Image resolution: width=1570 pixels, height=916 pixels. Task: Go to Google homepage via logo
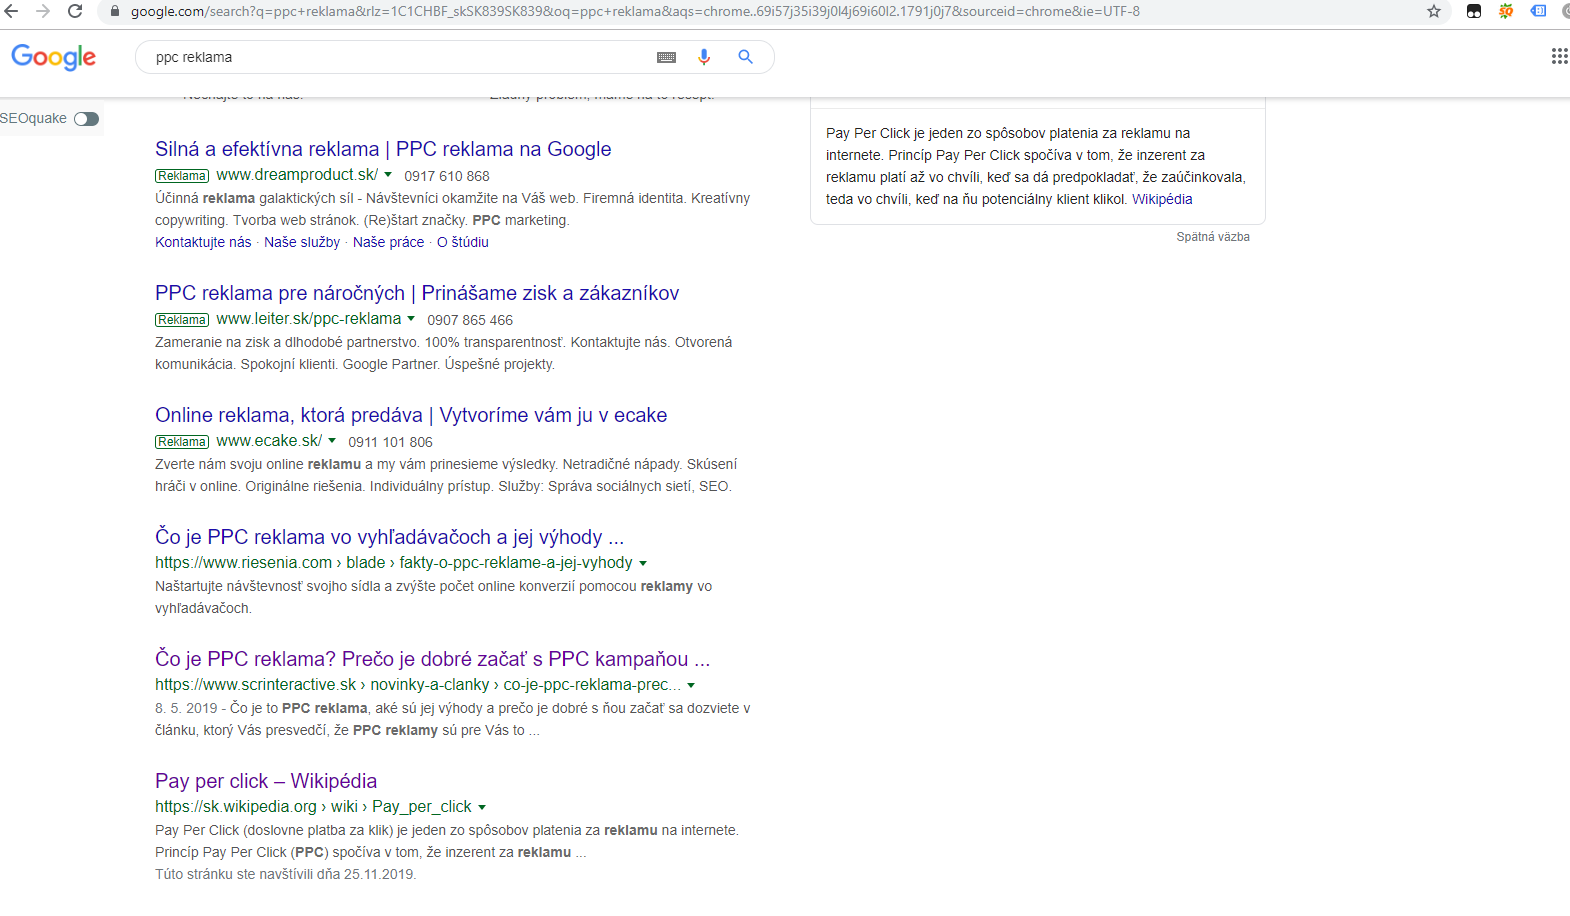[x=54, y=57]
